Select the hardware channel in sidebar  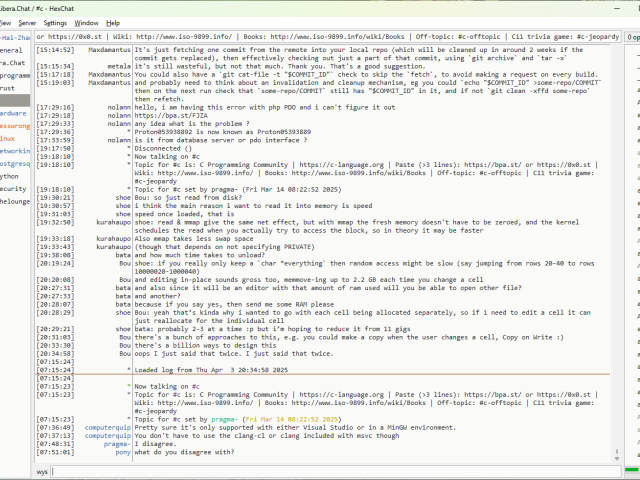pos(13,114)
